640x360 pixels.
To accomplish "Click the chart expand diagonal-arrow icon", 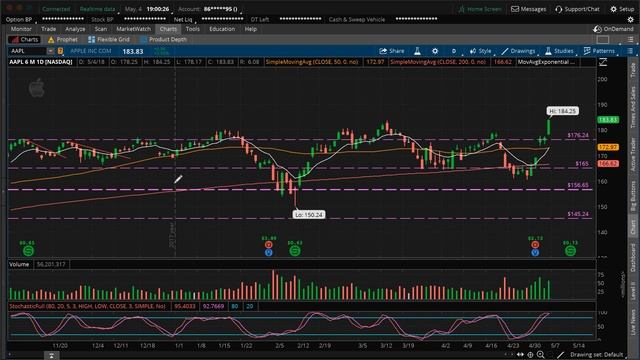I will (603, 62).
